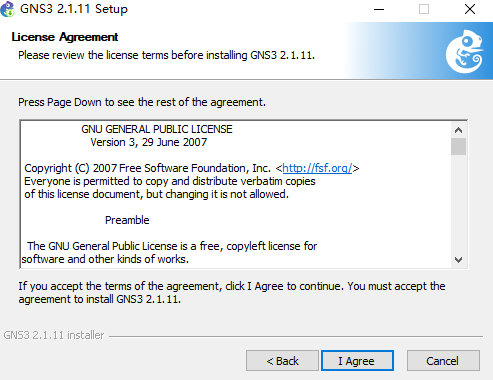Close the GNS3 2.1.11 Setup window
Image resolution: width=493 pixels, height=380 pixels.
click(470, 9)
